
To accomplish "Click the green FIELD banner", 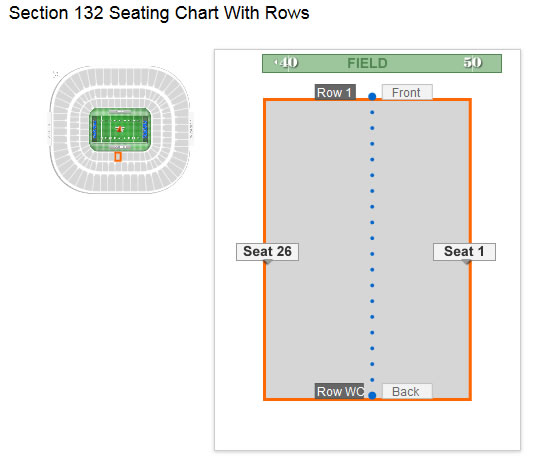I will point(382,63).
